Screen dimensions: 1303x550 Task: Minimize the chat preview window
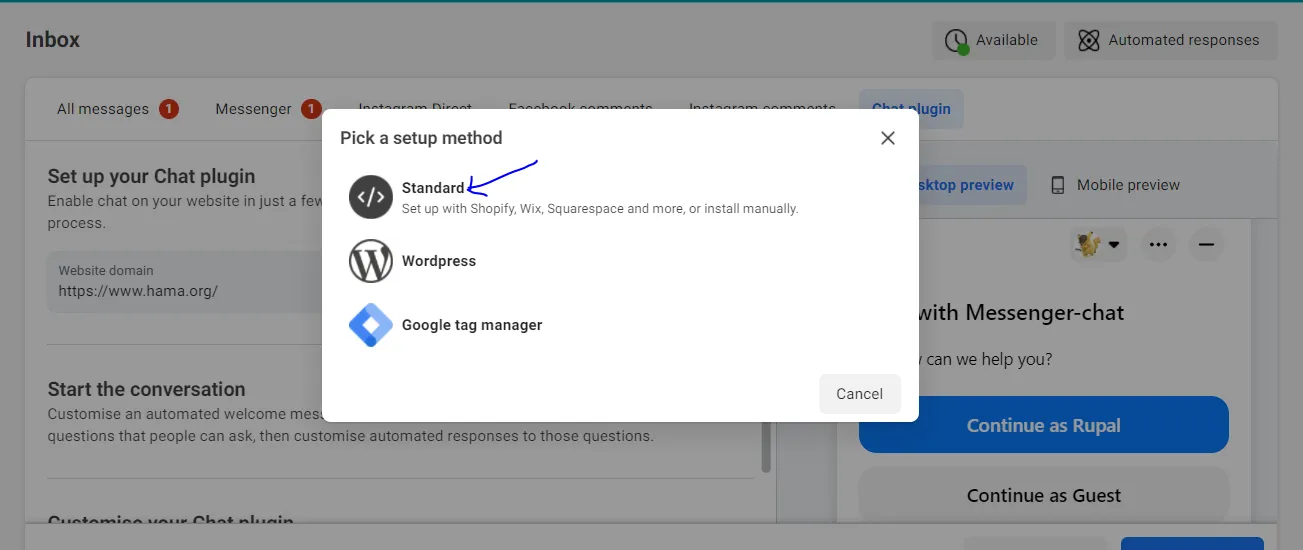[x=1206, y=244]
